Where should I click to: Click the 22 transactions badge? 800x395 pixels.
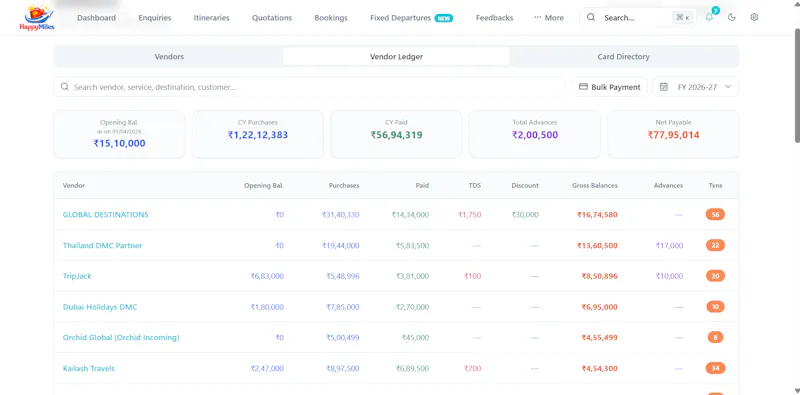[x=715, y=245]
